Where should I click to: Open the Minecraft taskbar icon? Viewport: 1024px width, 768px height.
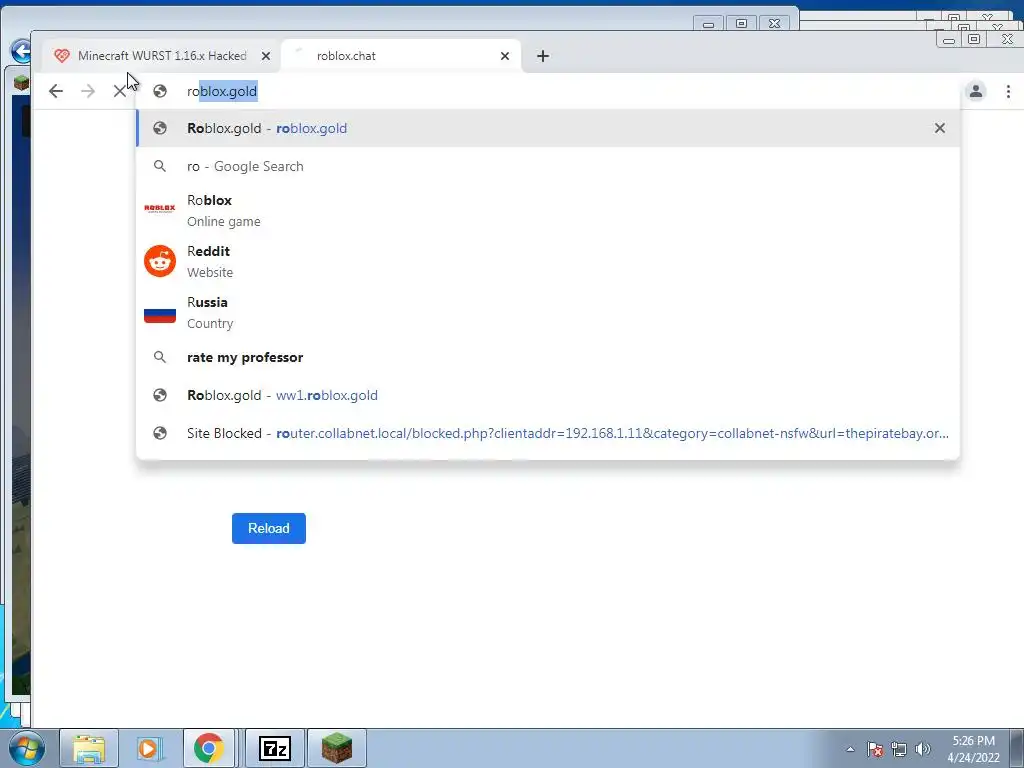[x=337, y=748]
